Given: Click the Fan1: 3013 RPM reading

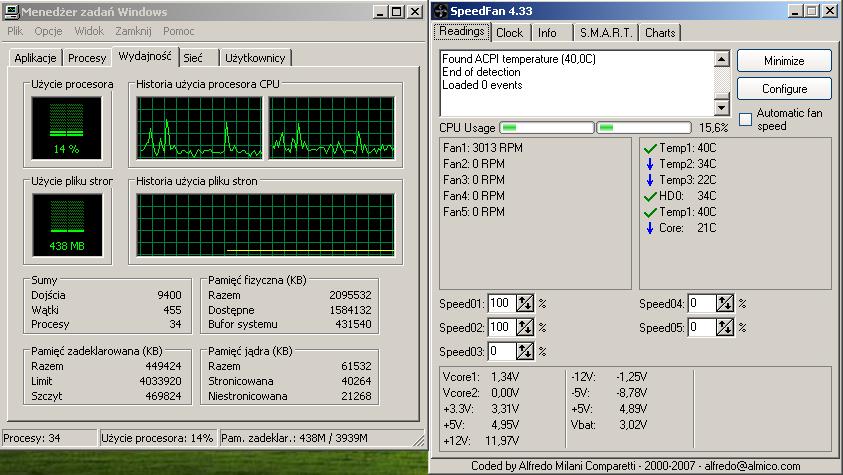Looking at the screenshot, I should click(483, 148).
